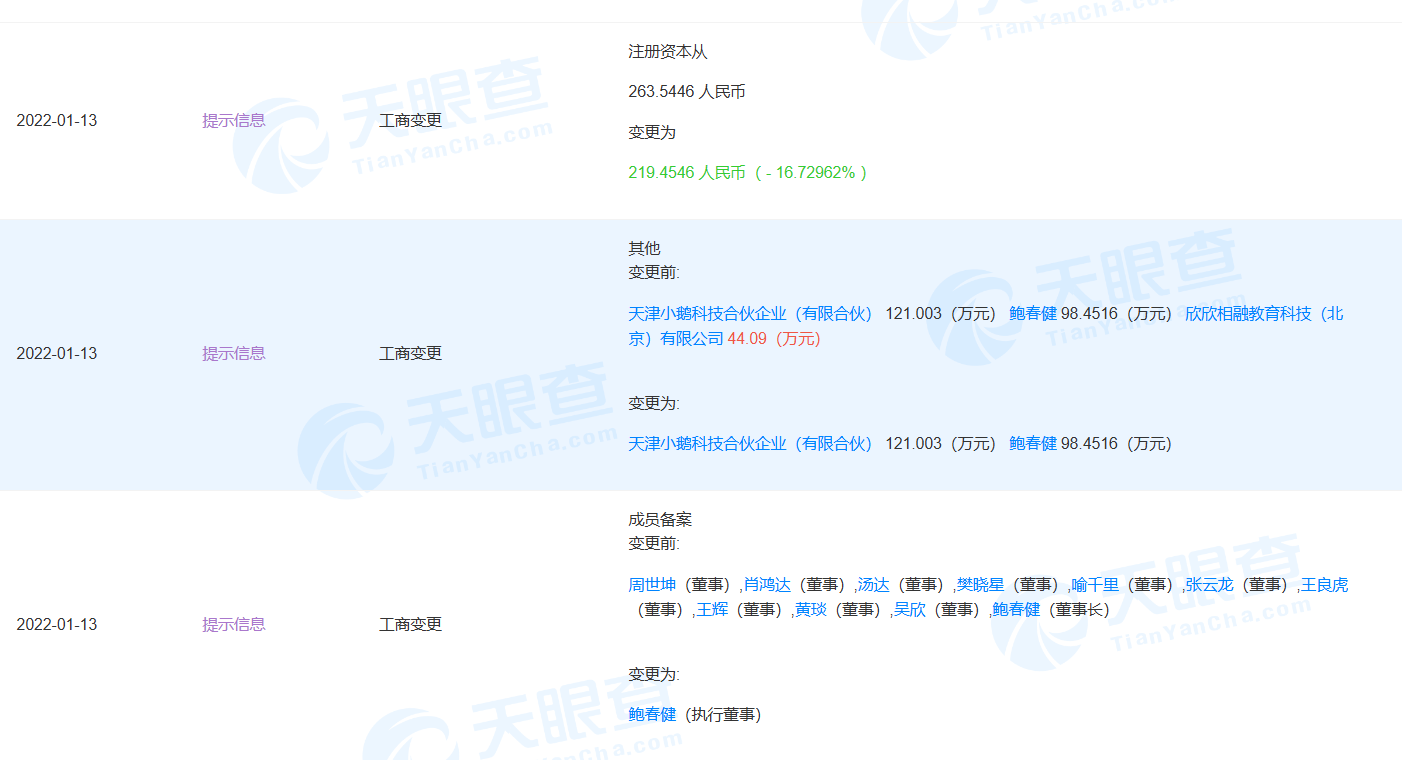Open 欣欣相融教育科技 company link
1402x760 pixels.
pos(1264,314)
